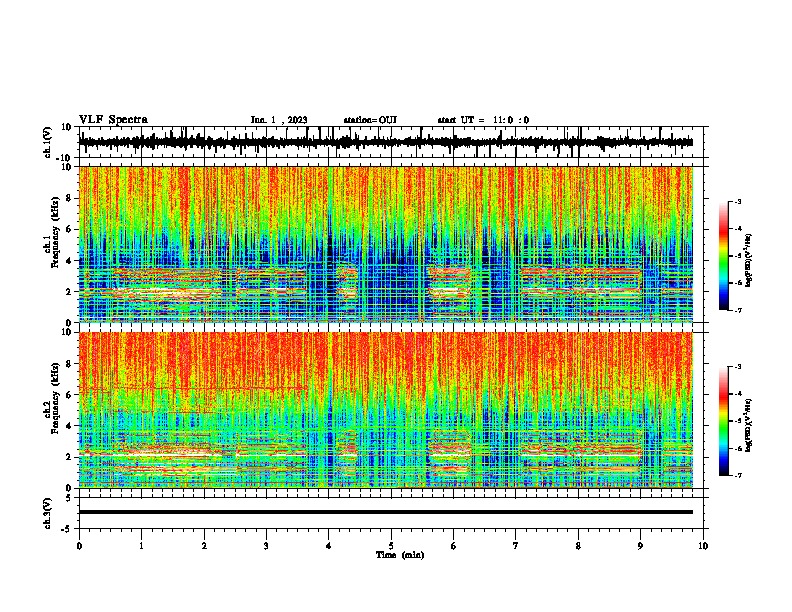Click the ch.1 voltage waveform trace
This screenshot has height=612, width=792.
pyautogui.click(x=386, y=142)
